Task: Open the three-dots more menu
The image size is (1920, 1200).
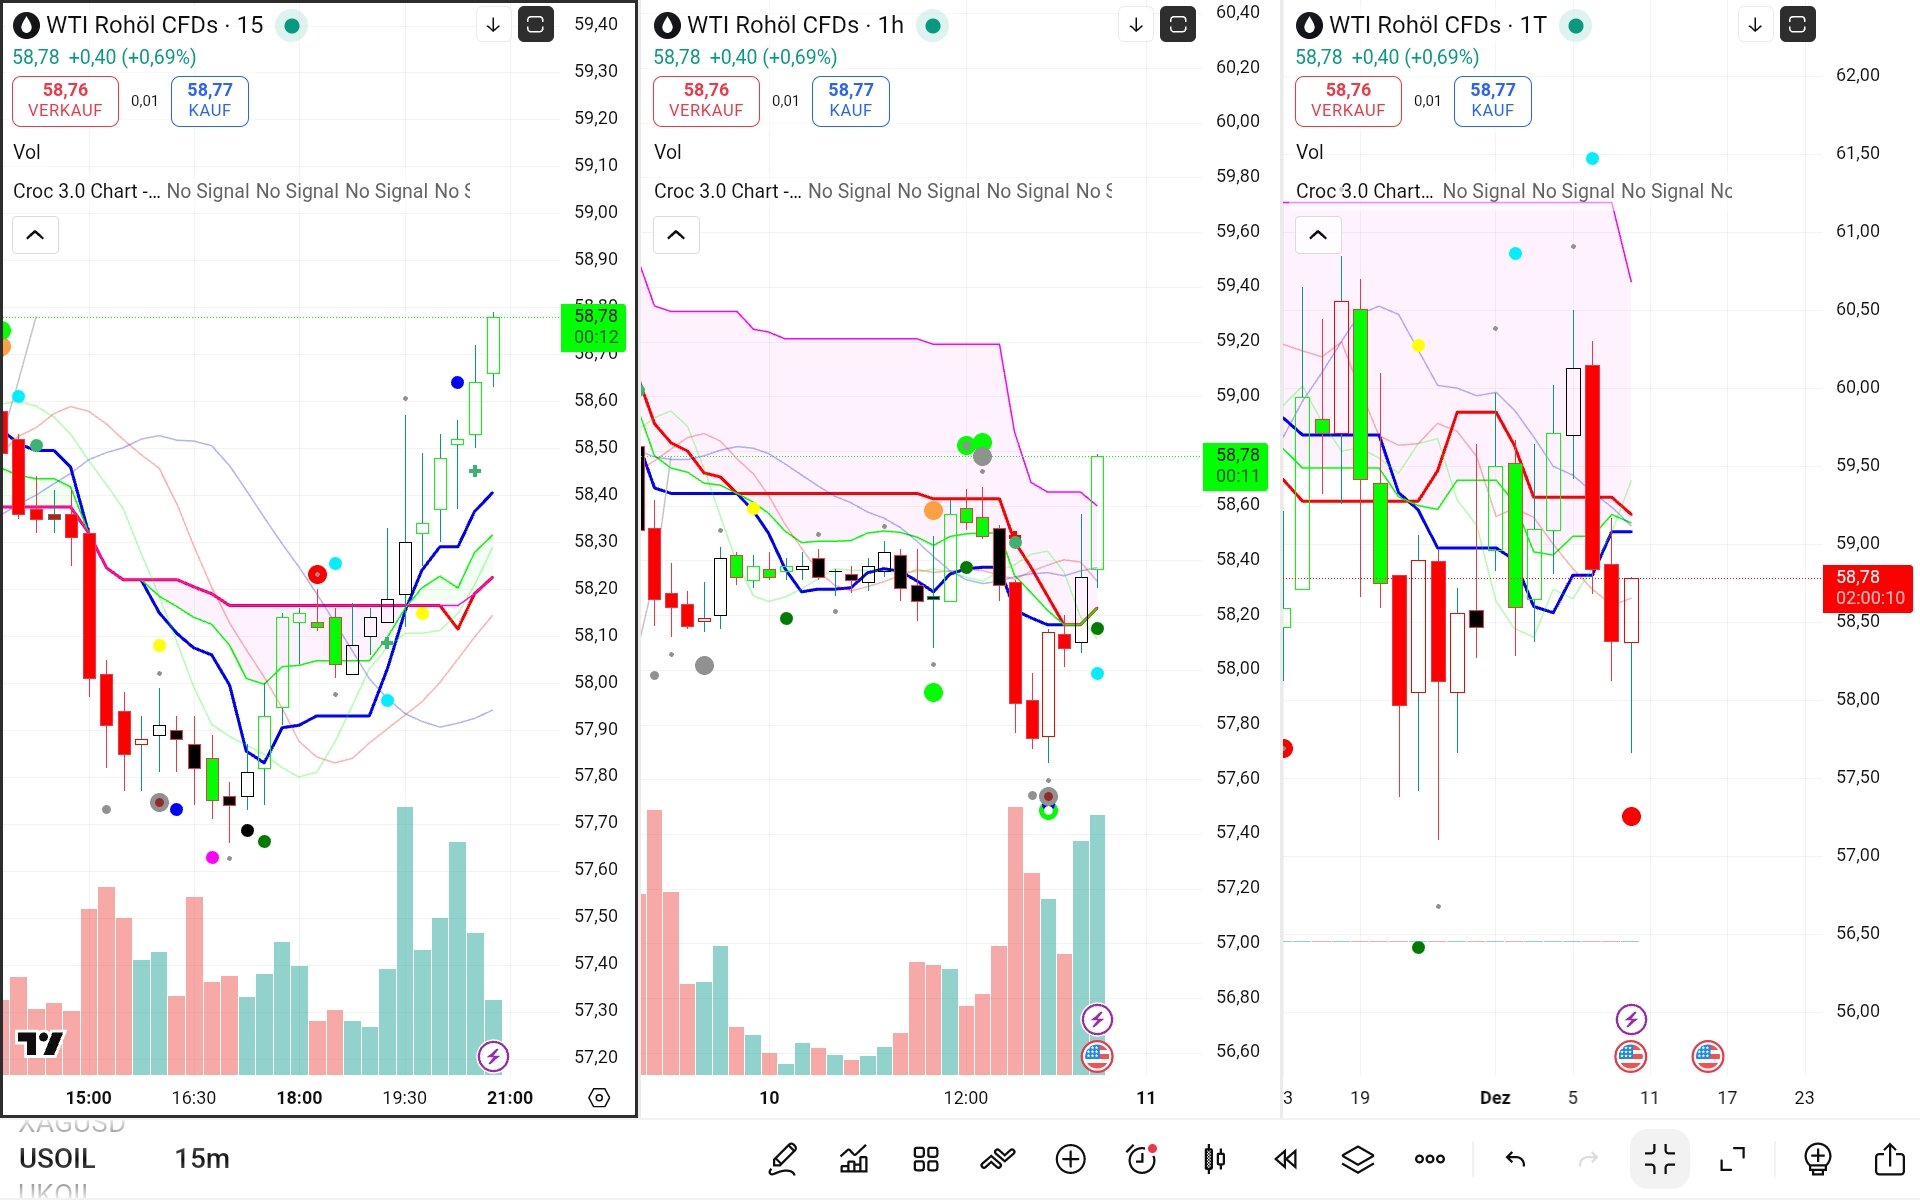Action: (1429, 1159)
